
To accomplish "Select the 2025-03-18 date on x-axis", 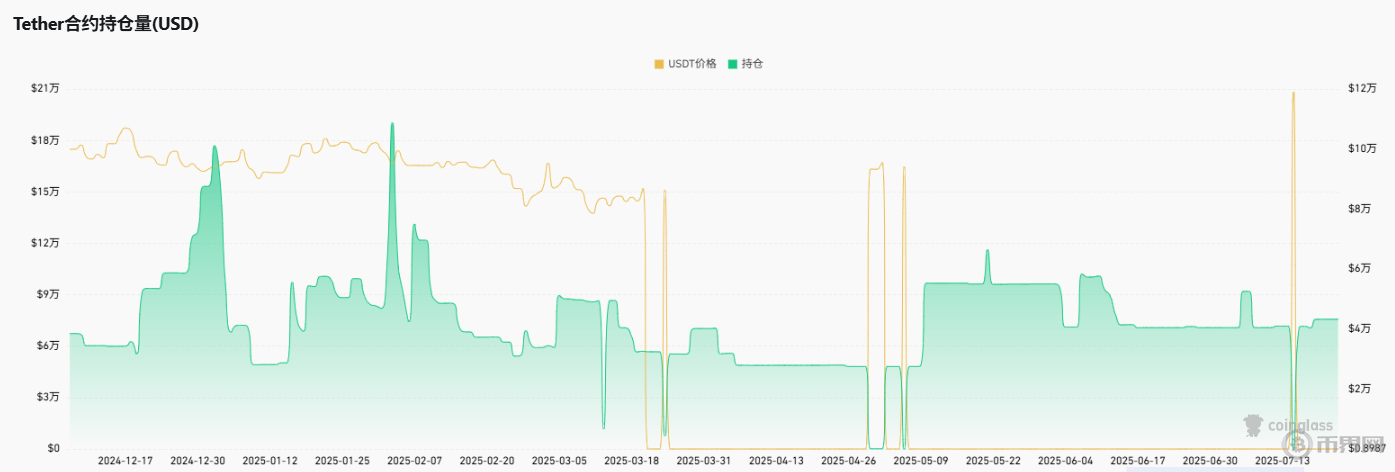I will click(631, 461).
